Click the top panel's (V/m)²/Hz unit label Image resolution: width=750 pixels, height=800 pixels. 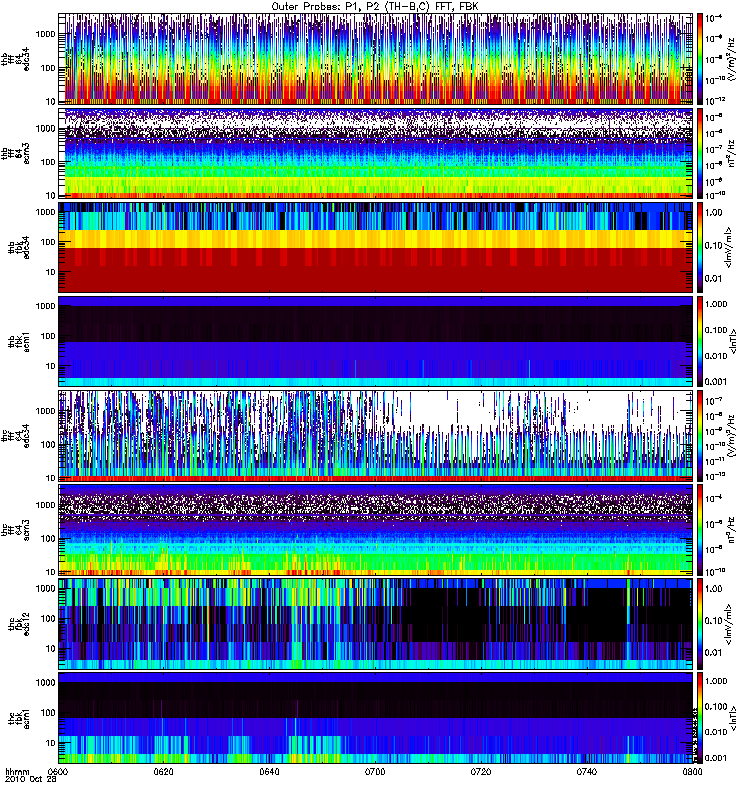732,59
